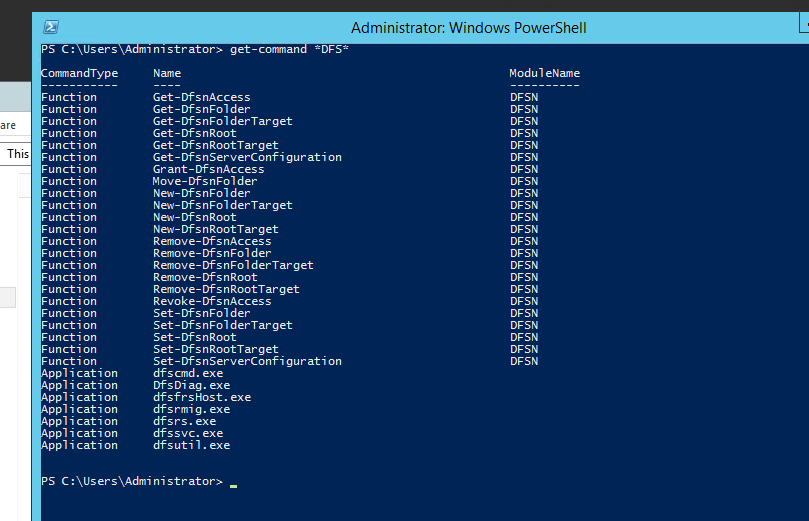Click the Get-DfsnRootTarget entry
809x521 pixels.
[215, 145]
